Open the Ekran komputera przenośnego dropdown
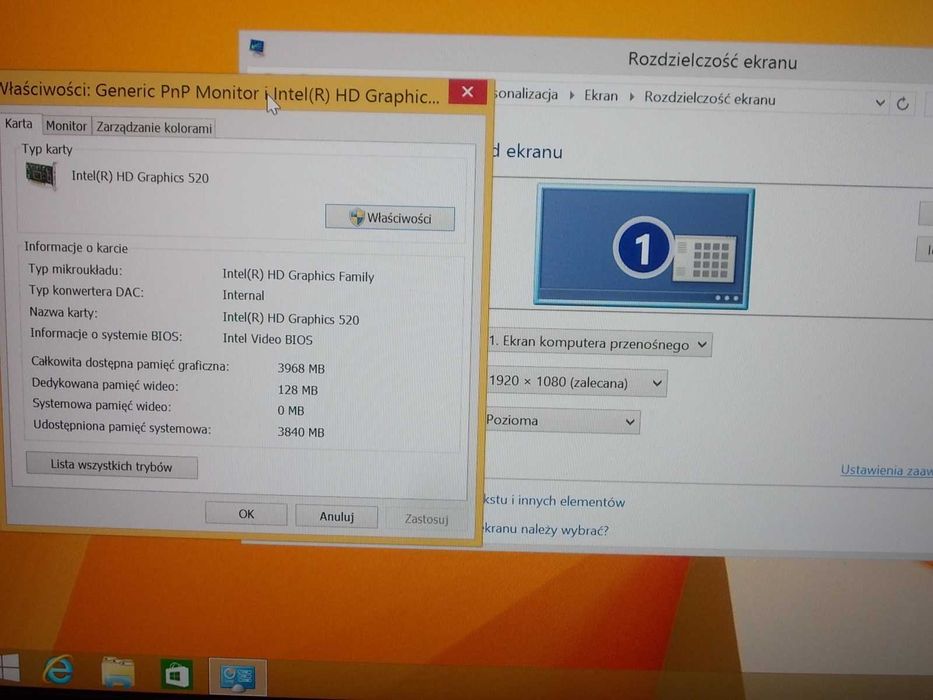 click(x=599, y=343)
